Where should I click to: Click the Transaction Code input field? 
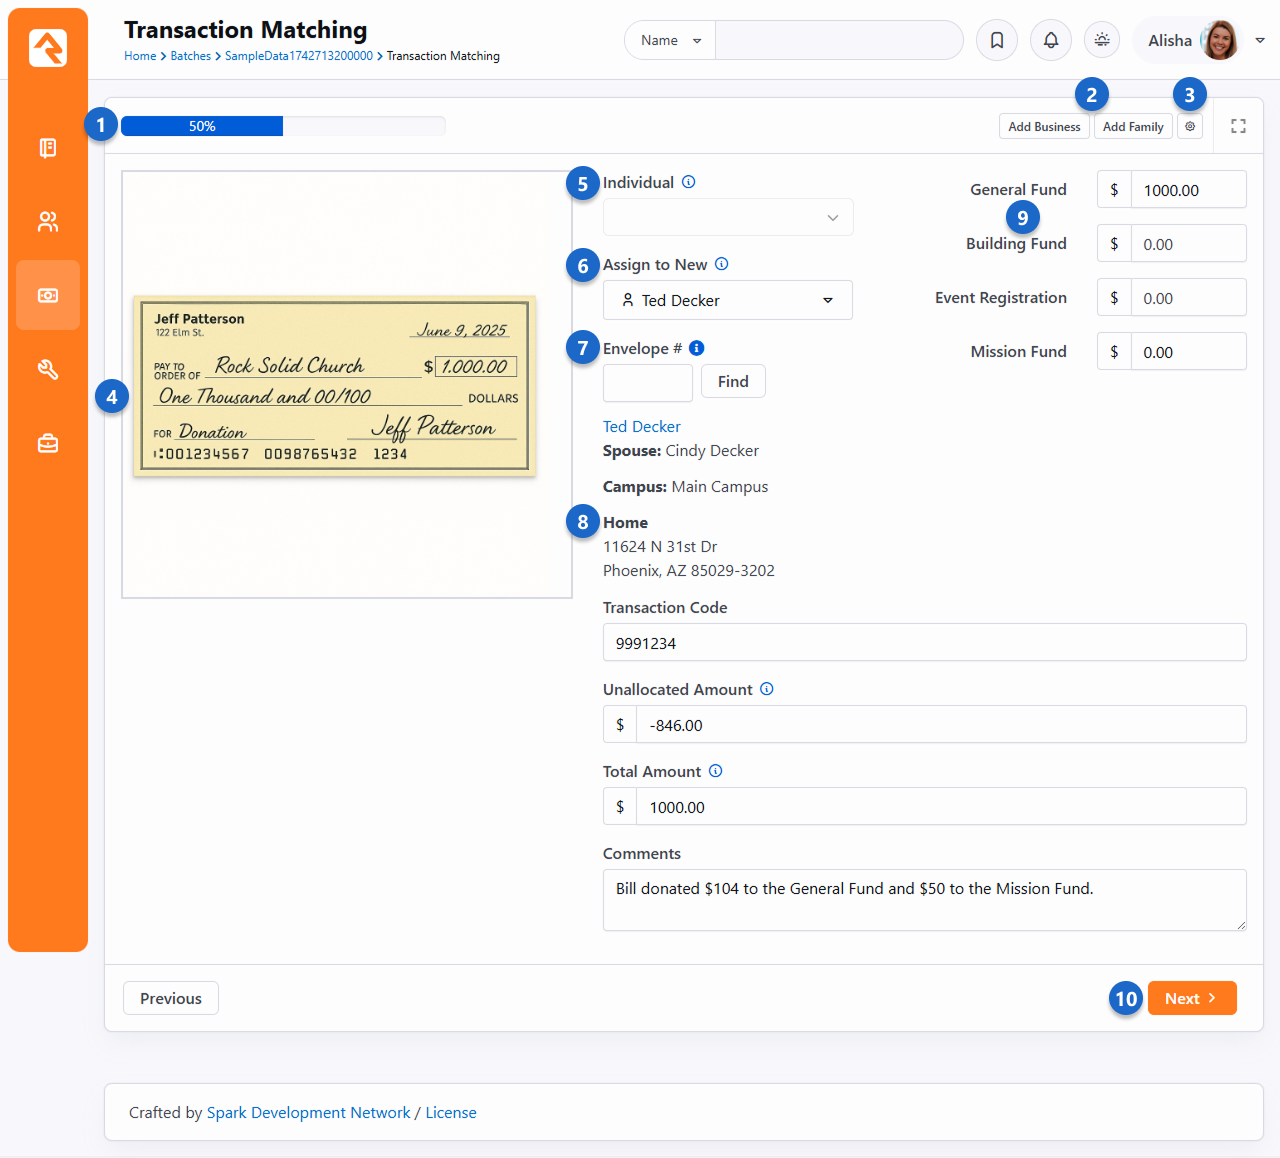coord(924,643)
